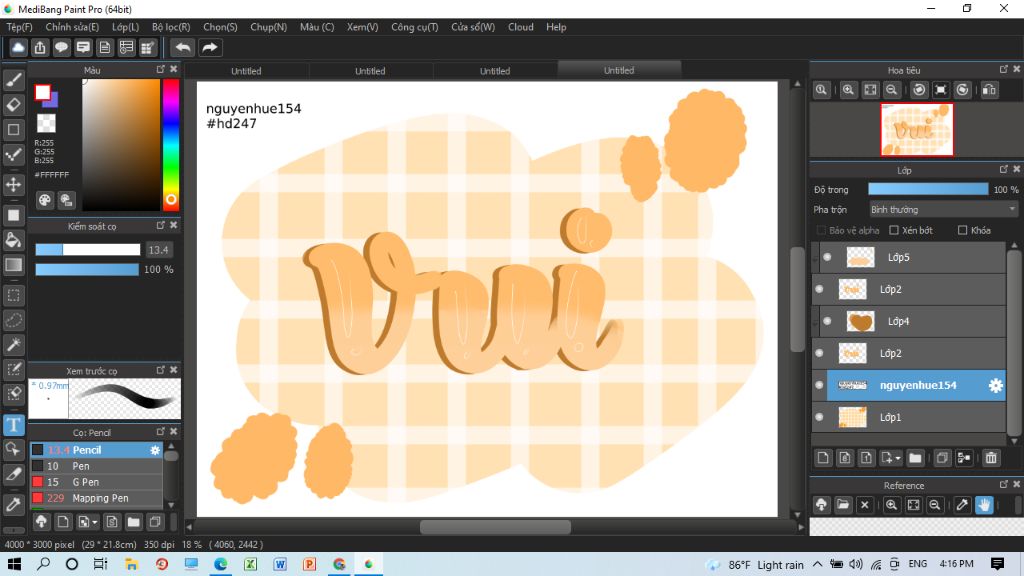Screen dimensions: 1024x576
Task: Toggle visibility of nguyenhue154 layer
Action: [x=820, y=385]
